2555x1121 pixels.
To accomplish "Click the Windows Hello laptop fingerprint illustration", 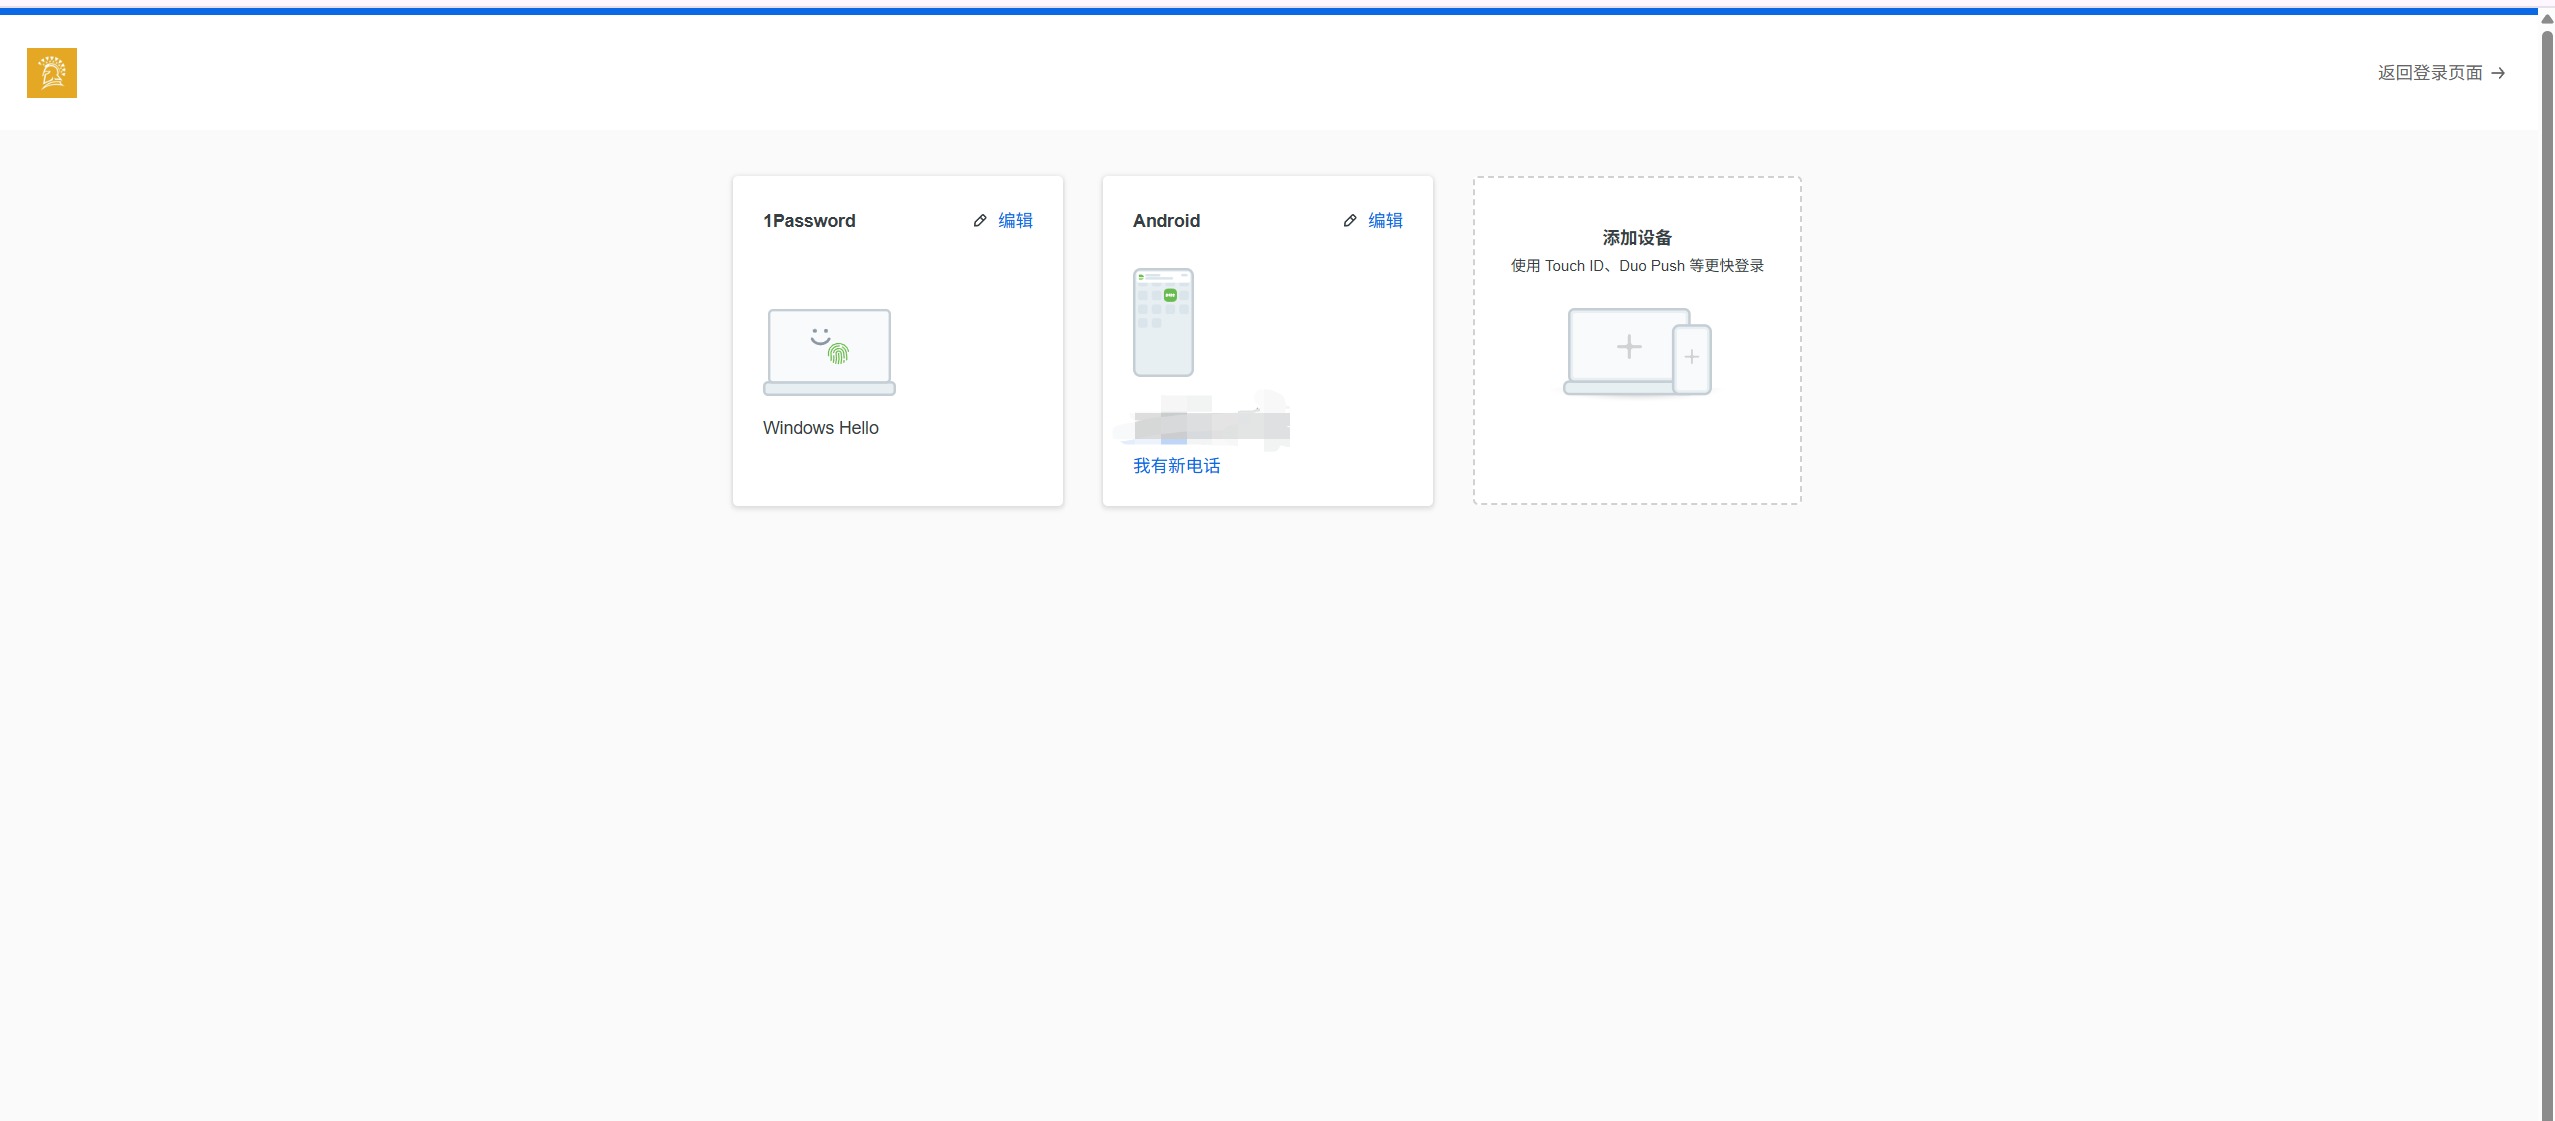I will tap(829, 352).
